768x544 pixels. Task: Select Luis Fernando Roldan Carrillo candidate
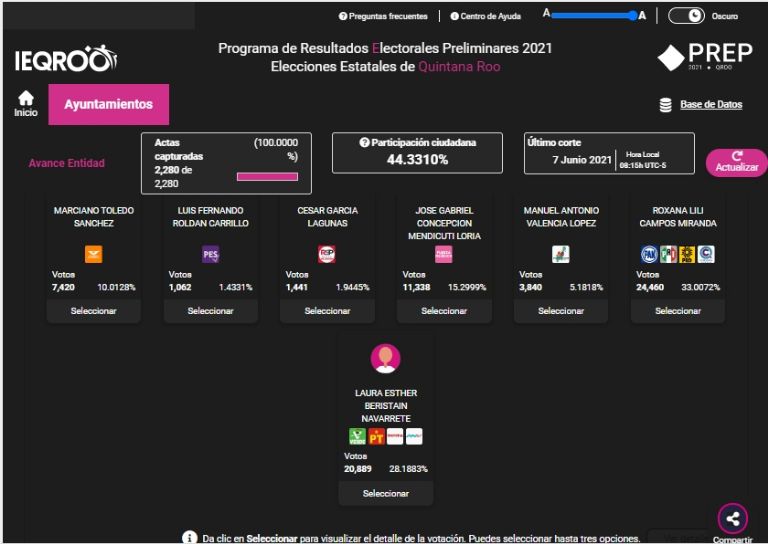click(211, 311)
